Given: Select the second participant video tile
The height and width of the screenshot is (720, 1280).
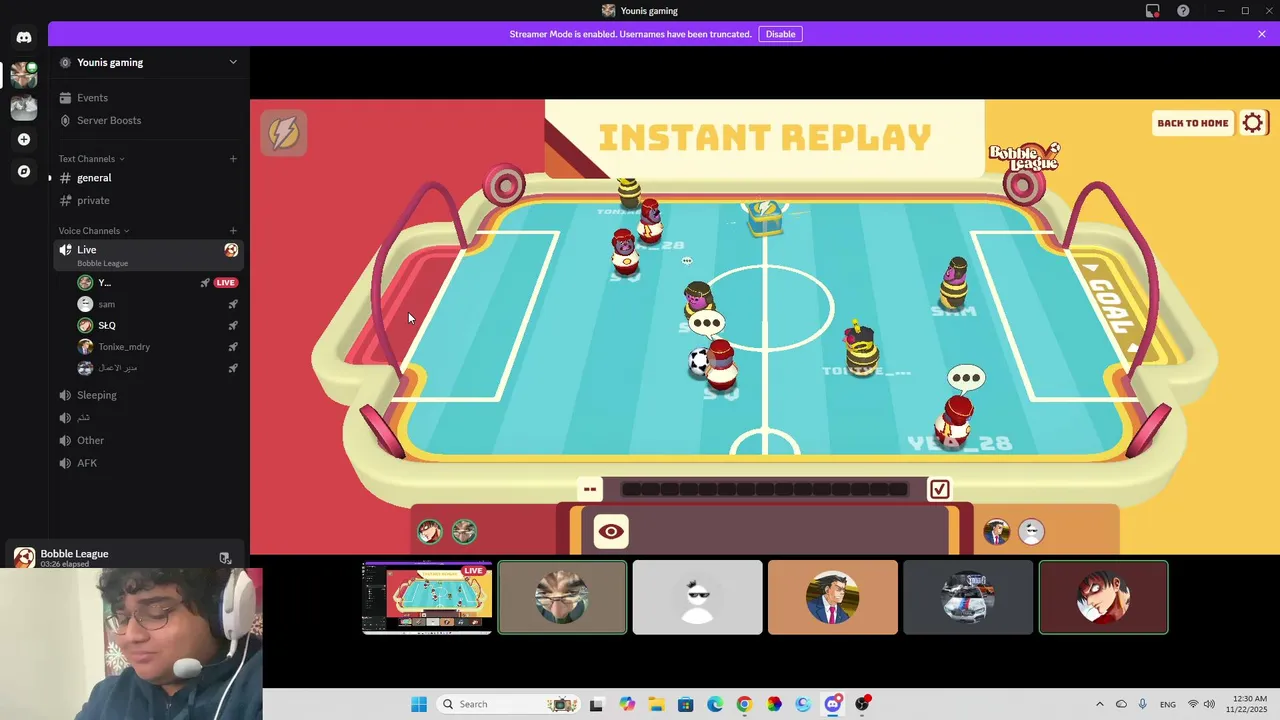Looking at the screenshot, I should 563,598.
